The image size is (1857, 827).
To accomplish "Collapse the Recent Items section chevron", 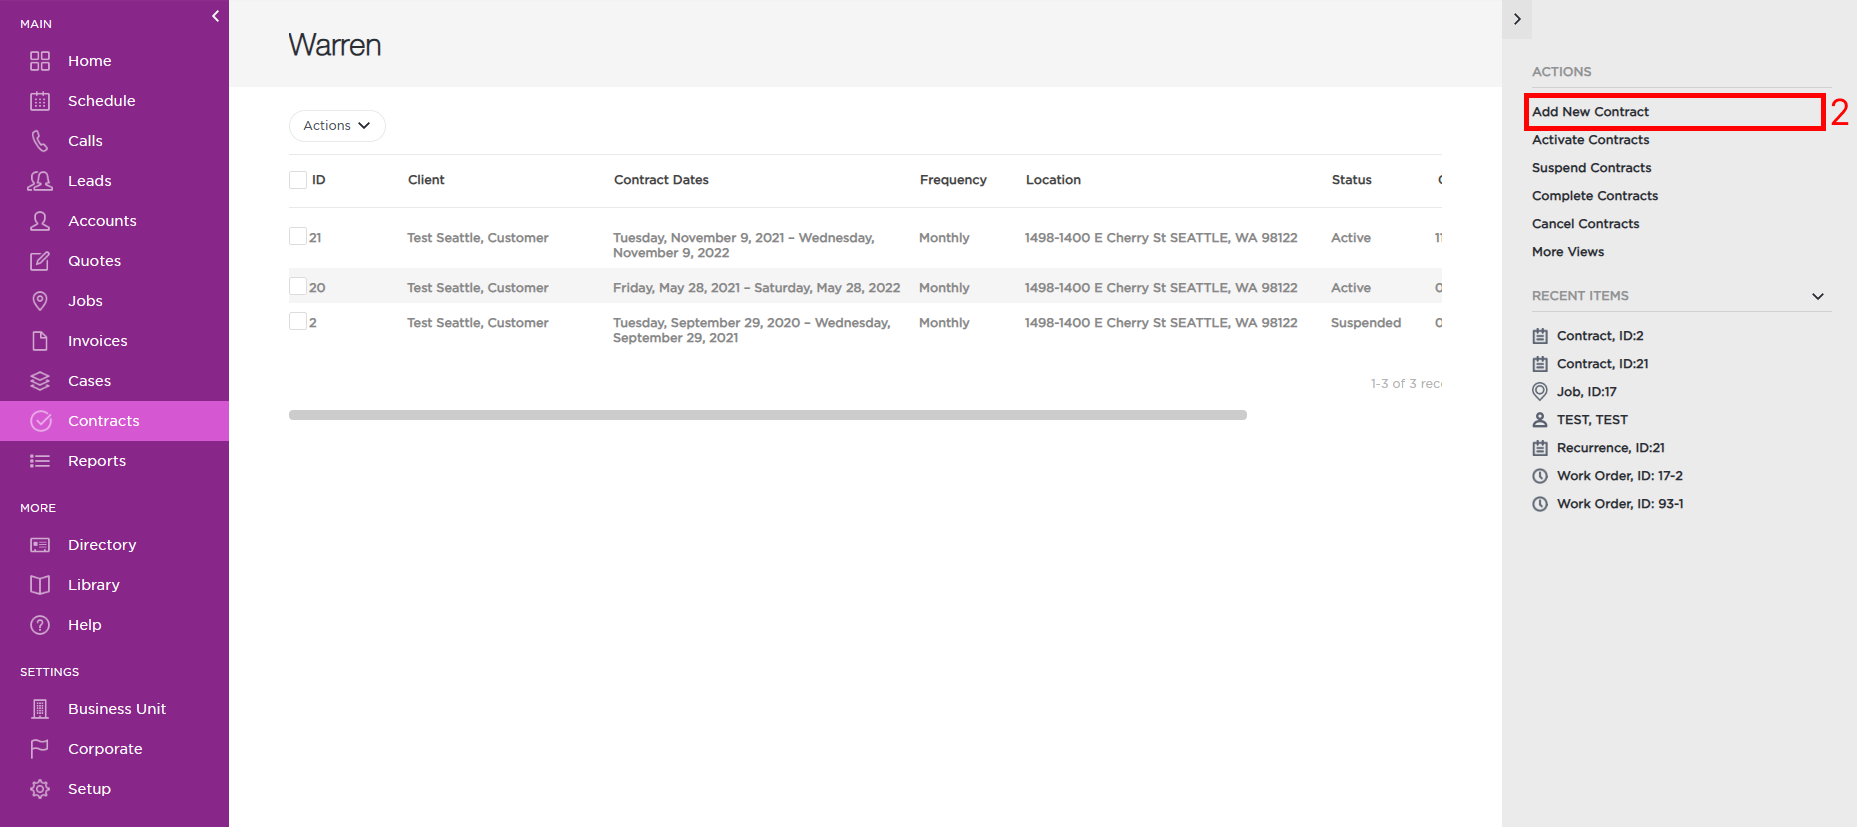I will pos(1818,296).
